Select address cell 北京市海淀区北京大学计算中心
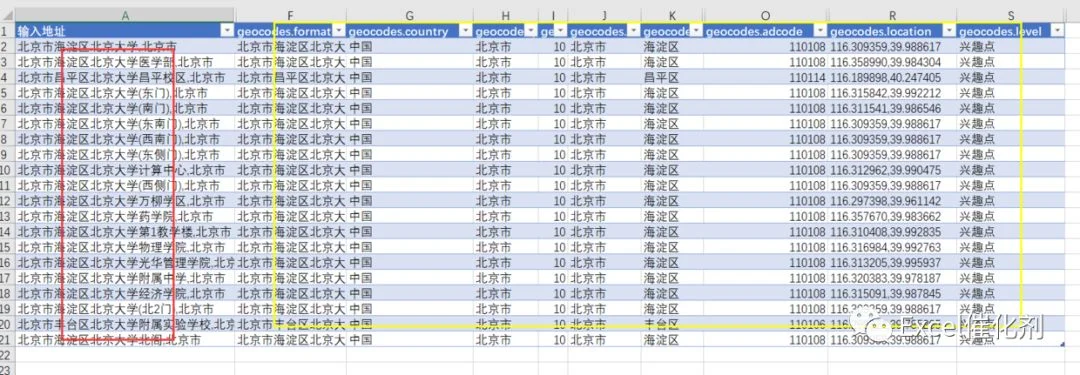The image size is (1080, 375). (x=125, y=170)
